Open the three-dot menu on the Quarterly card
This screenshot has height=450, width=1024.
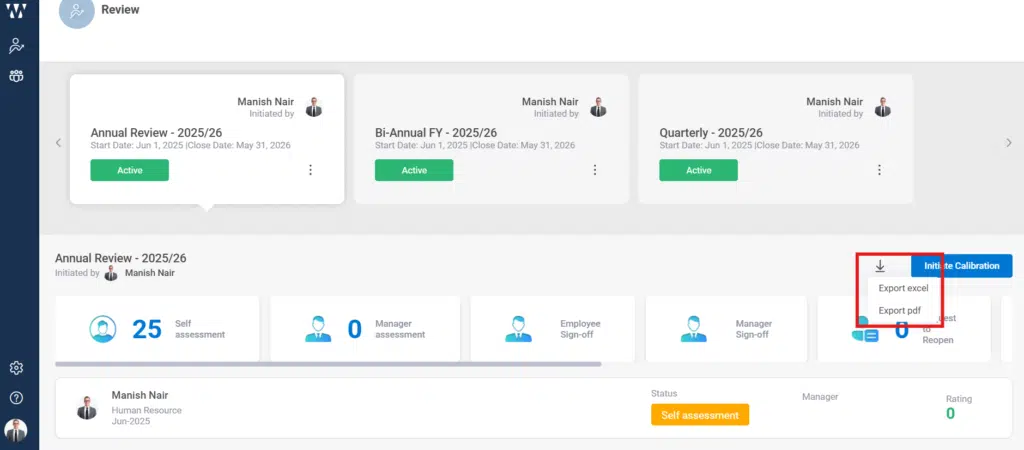point(879,170)
